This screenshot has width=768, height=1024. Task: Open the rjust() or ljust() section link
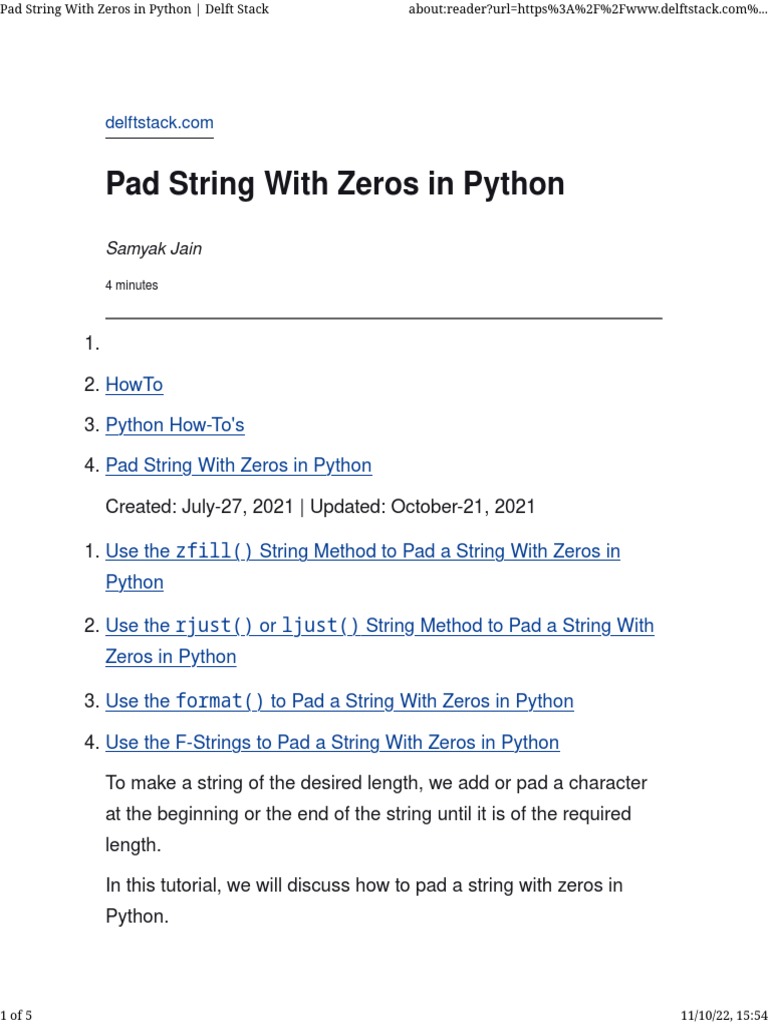coord(379,626)
